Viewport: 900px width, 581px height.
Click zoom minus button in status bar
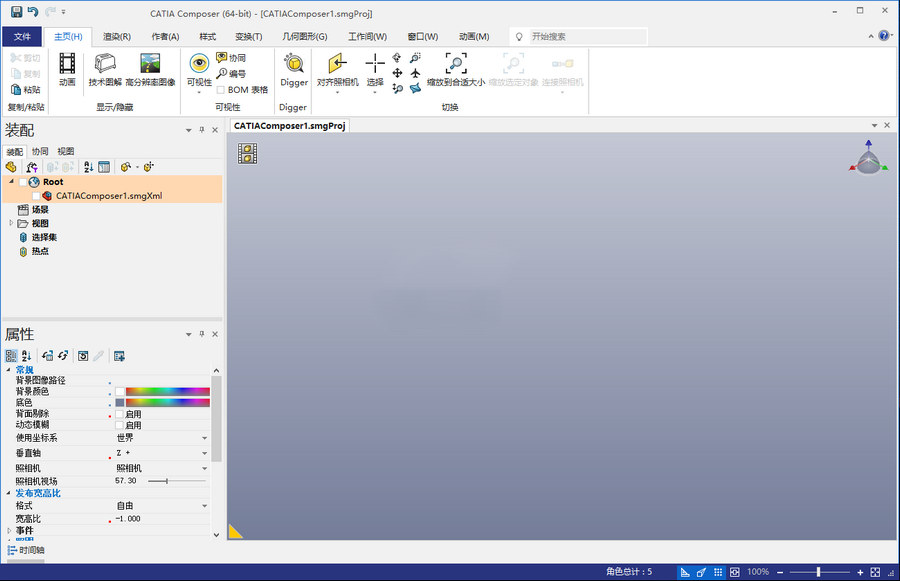pos(780,572)
